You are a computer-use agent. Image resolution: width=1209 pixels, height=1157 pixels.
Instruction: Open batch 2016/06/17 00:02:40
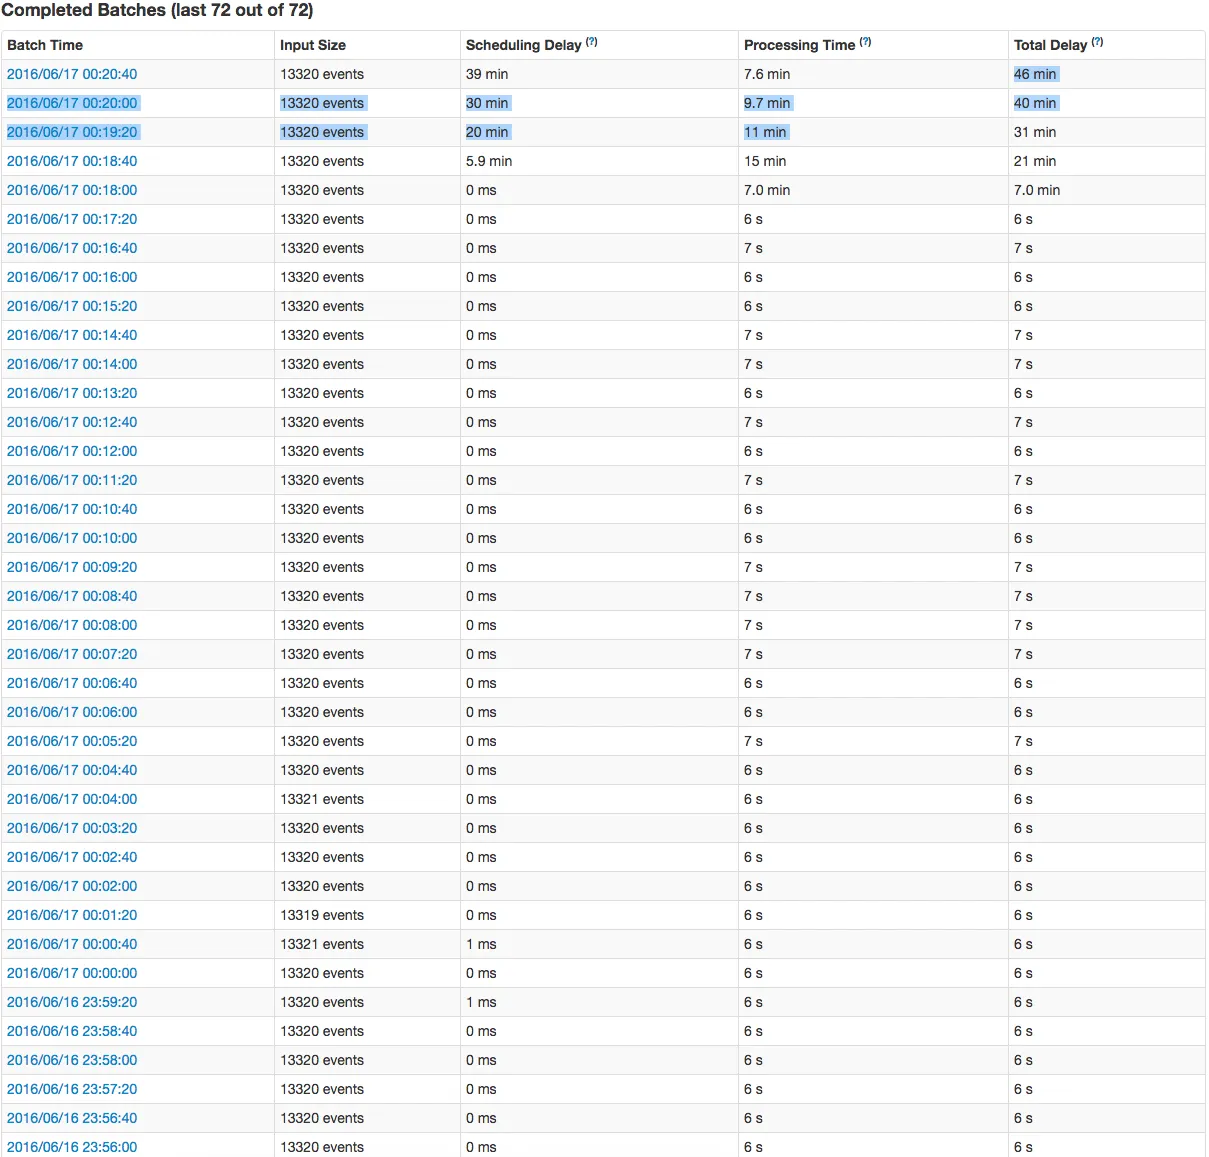72,857
